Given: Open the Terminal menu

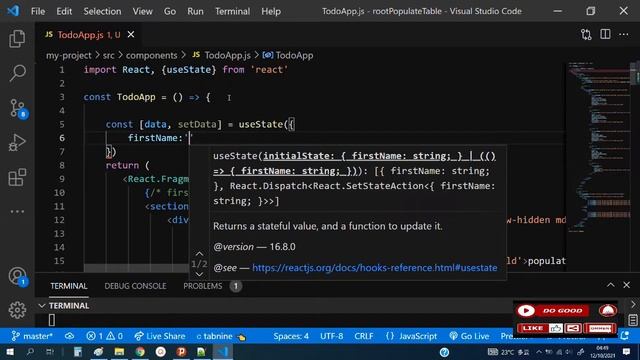Looking at the screenshot, I should point(233,11).
